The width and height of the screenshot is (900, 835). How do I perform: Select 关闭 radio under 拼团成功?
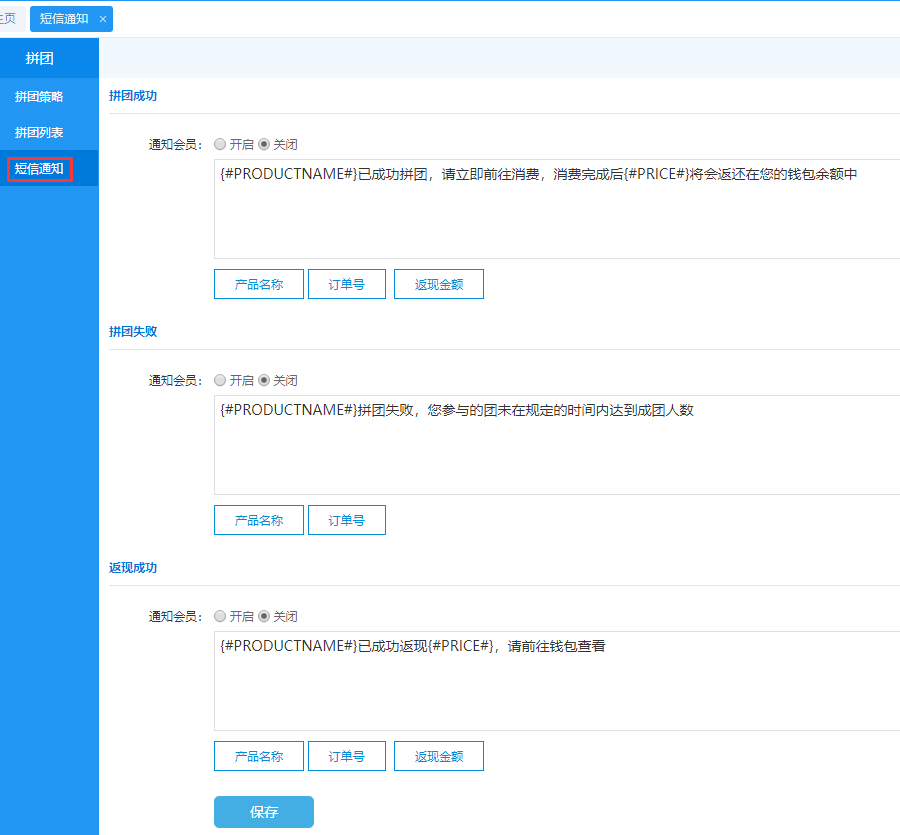point(264,144)
